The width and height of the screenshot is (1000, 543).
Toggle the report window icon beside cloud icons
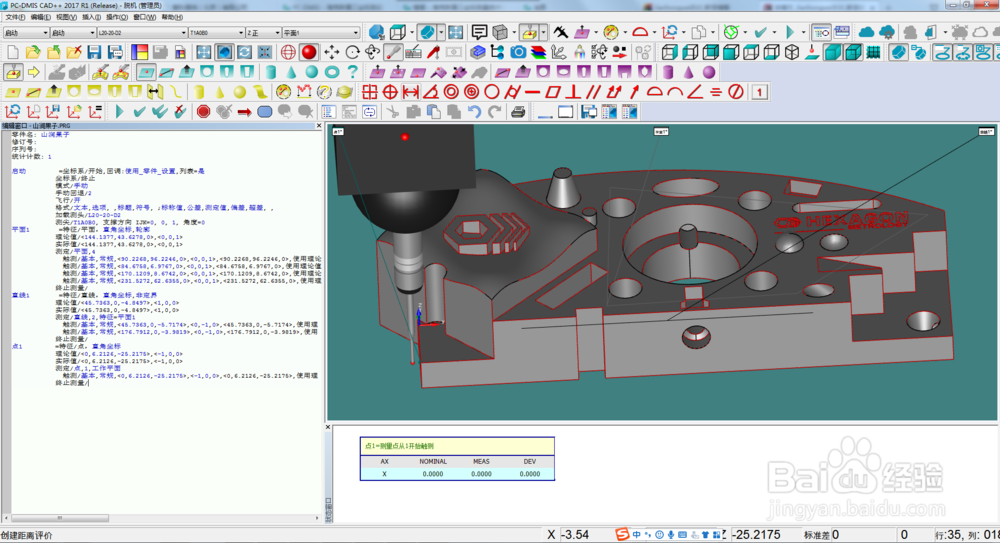click(x=842, y=32)
